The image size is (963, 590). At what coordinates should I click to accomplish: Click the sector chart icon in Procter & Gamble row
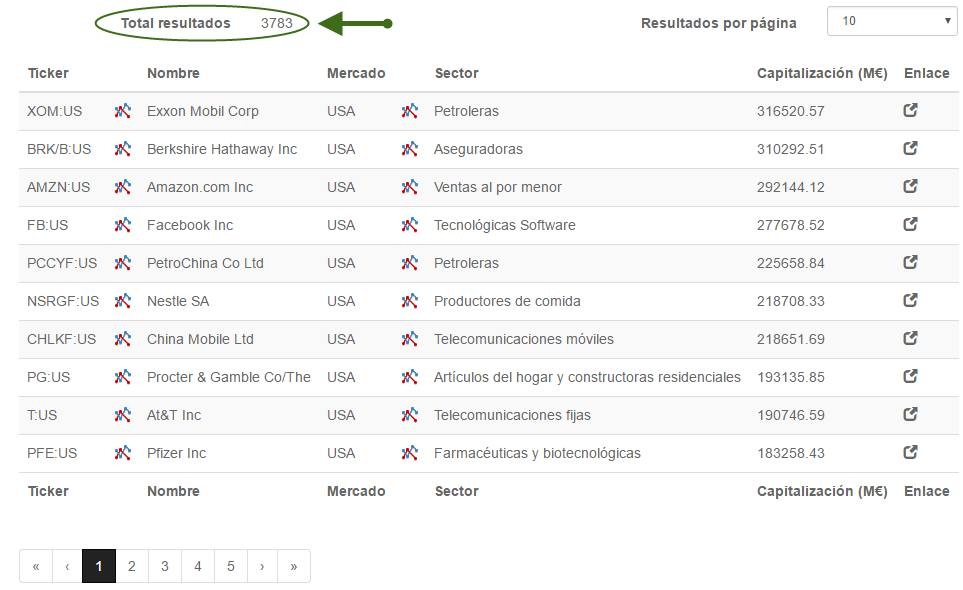point(410,377)
